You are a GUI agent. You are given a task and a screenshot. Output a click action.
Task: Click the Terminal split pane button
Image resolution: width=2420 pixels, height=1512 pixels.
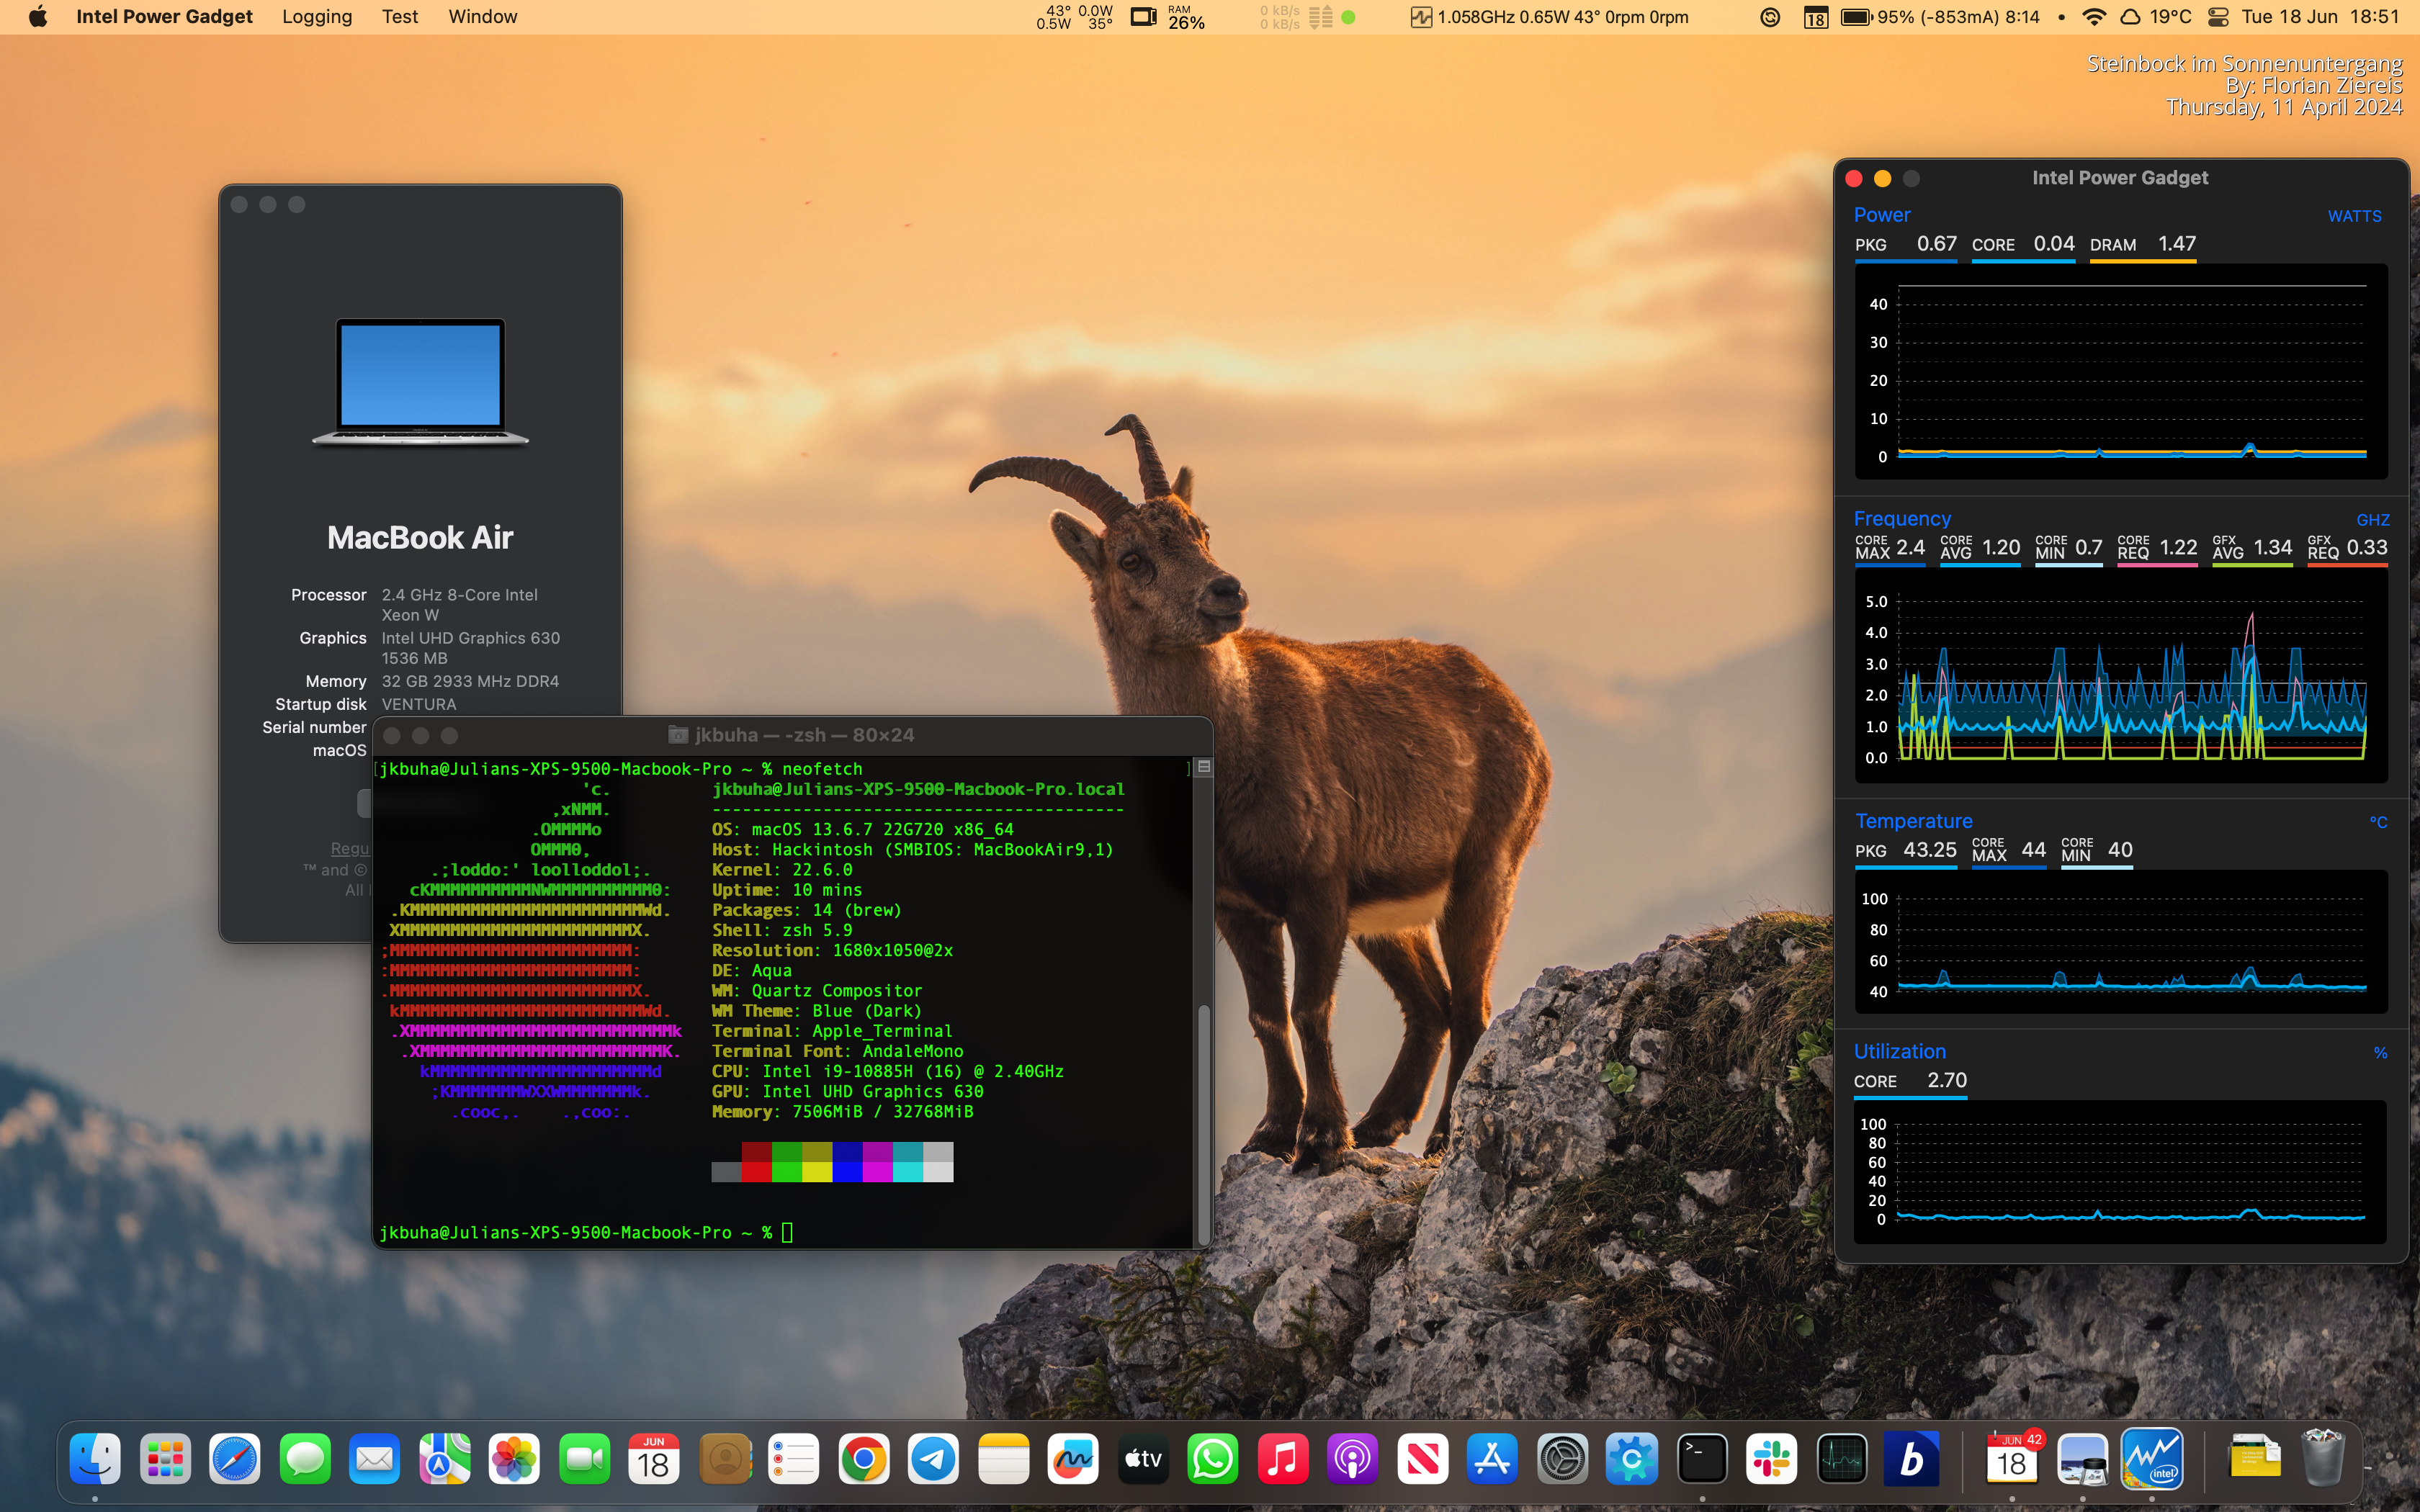[x=1204, y=767]
